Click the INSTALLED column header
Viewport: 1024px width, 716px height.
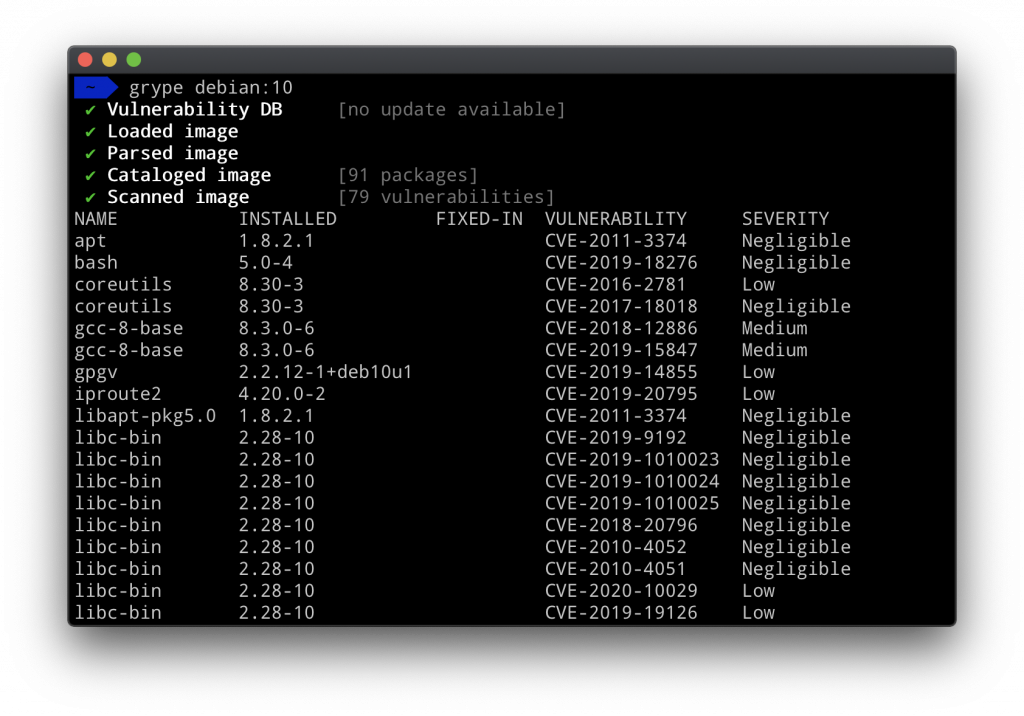pos(288,219)
